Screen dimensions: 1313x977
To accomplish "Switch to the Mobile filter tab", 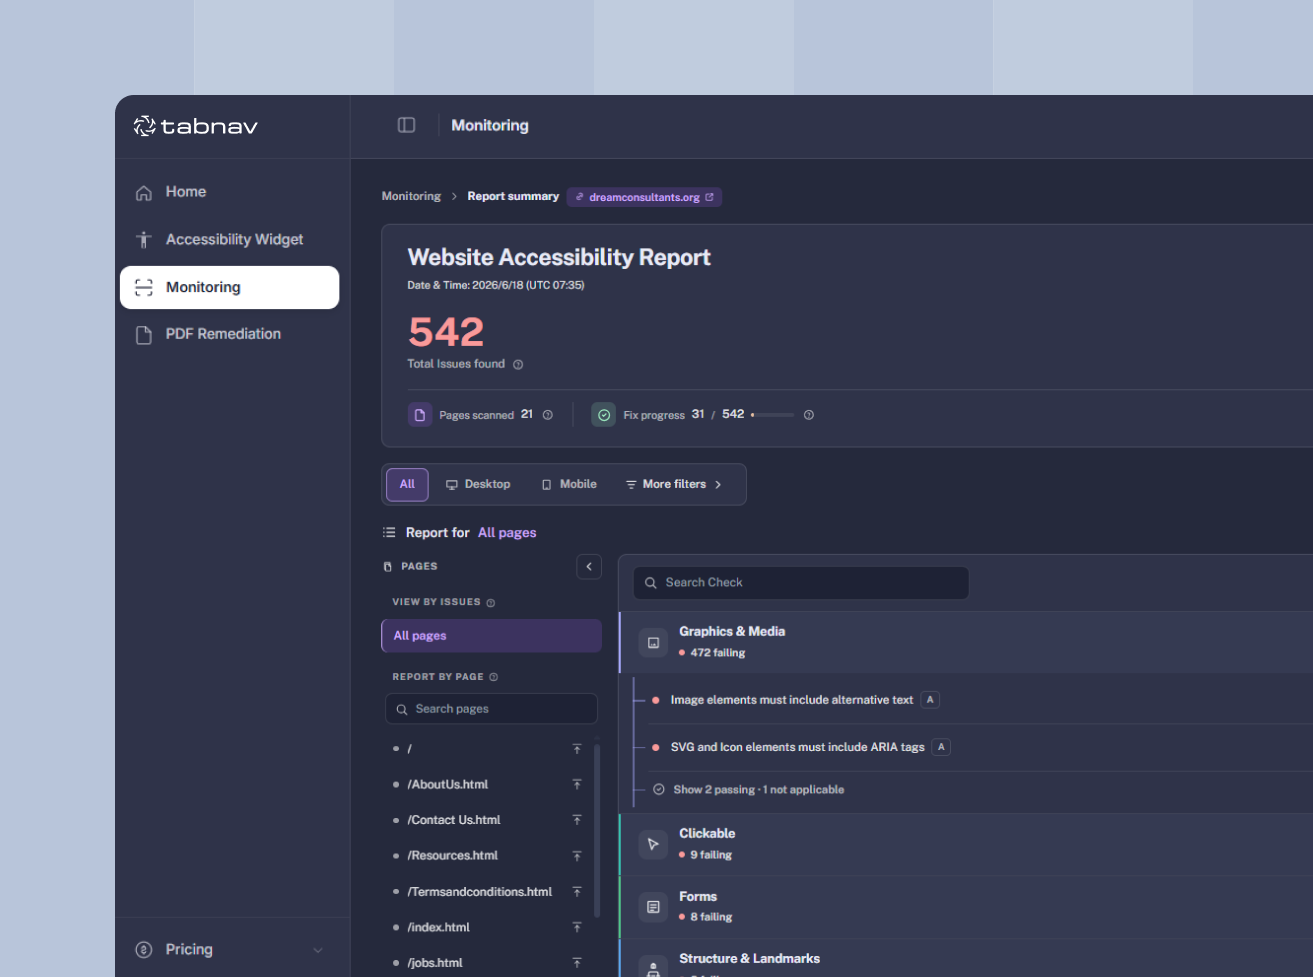I will tap(569, 484).
